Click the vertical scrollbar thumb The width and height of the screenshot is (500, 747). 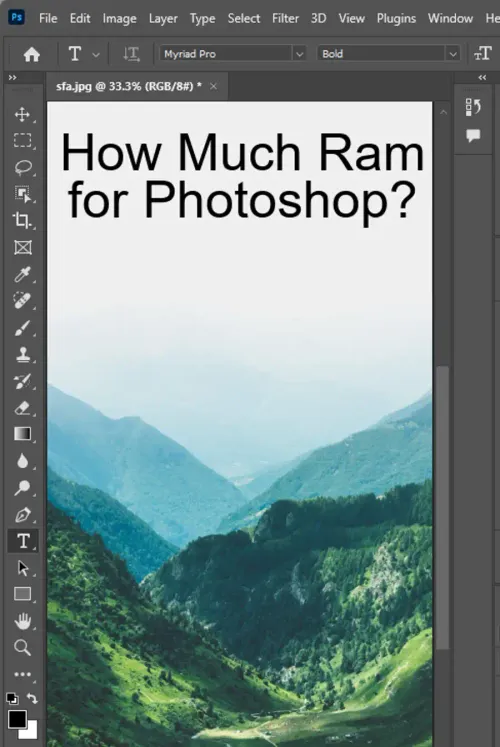pos(443,507)
